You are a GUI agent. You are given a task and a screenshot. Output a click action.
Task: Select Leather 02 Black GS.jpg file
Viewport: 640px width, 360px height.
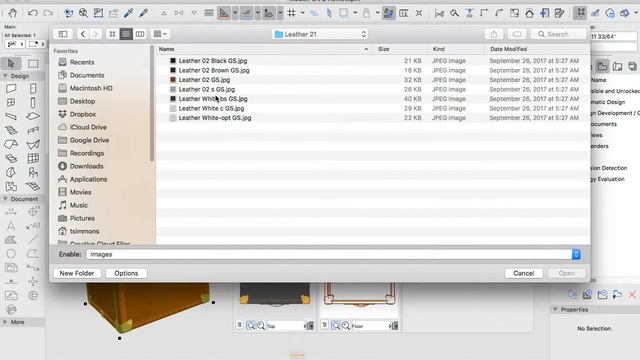click(x=373, y=61)
